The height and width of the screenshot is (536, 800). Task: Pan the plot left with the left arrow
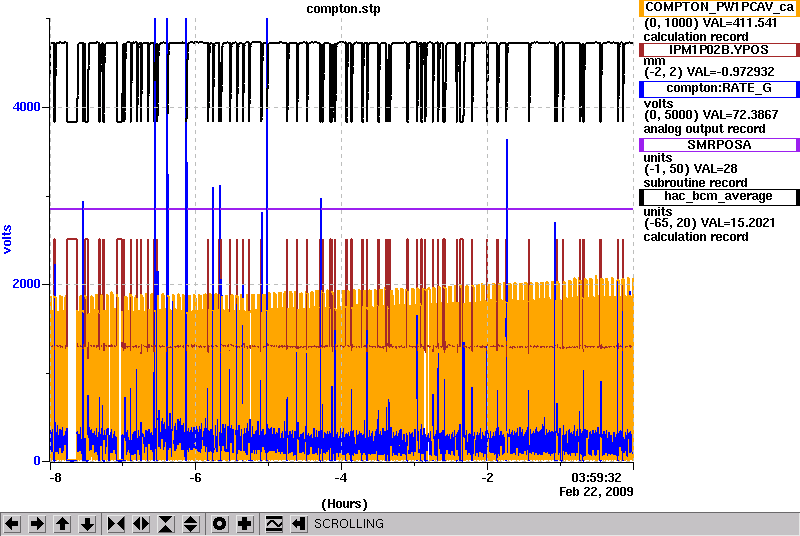[x=12, y=524]
